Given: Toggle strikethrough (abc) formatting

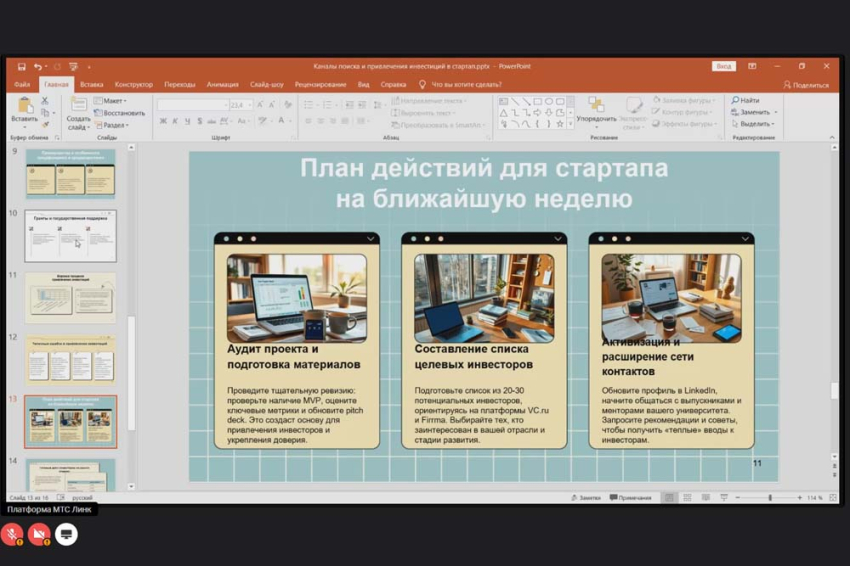Looking at the screenshot, I should point(211,121).
